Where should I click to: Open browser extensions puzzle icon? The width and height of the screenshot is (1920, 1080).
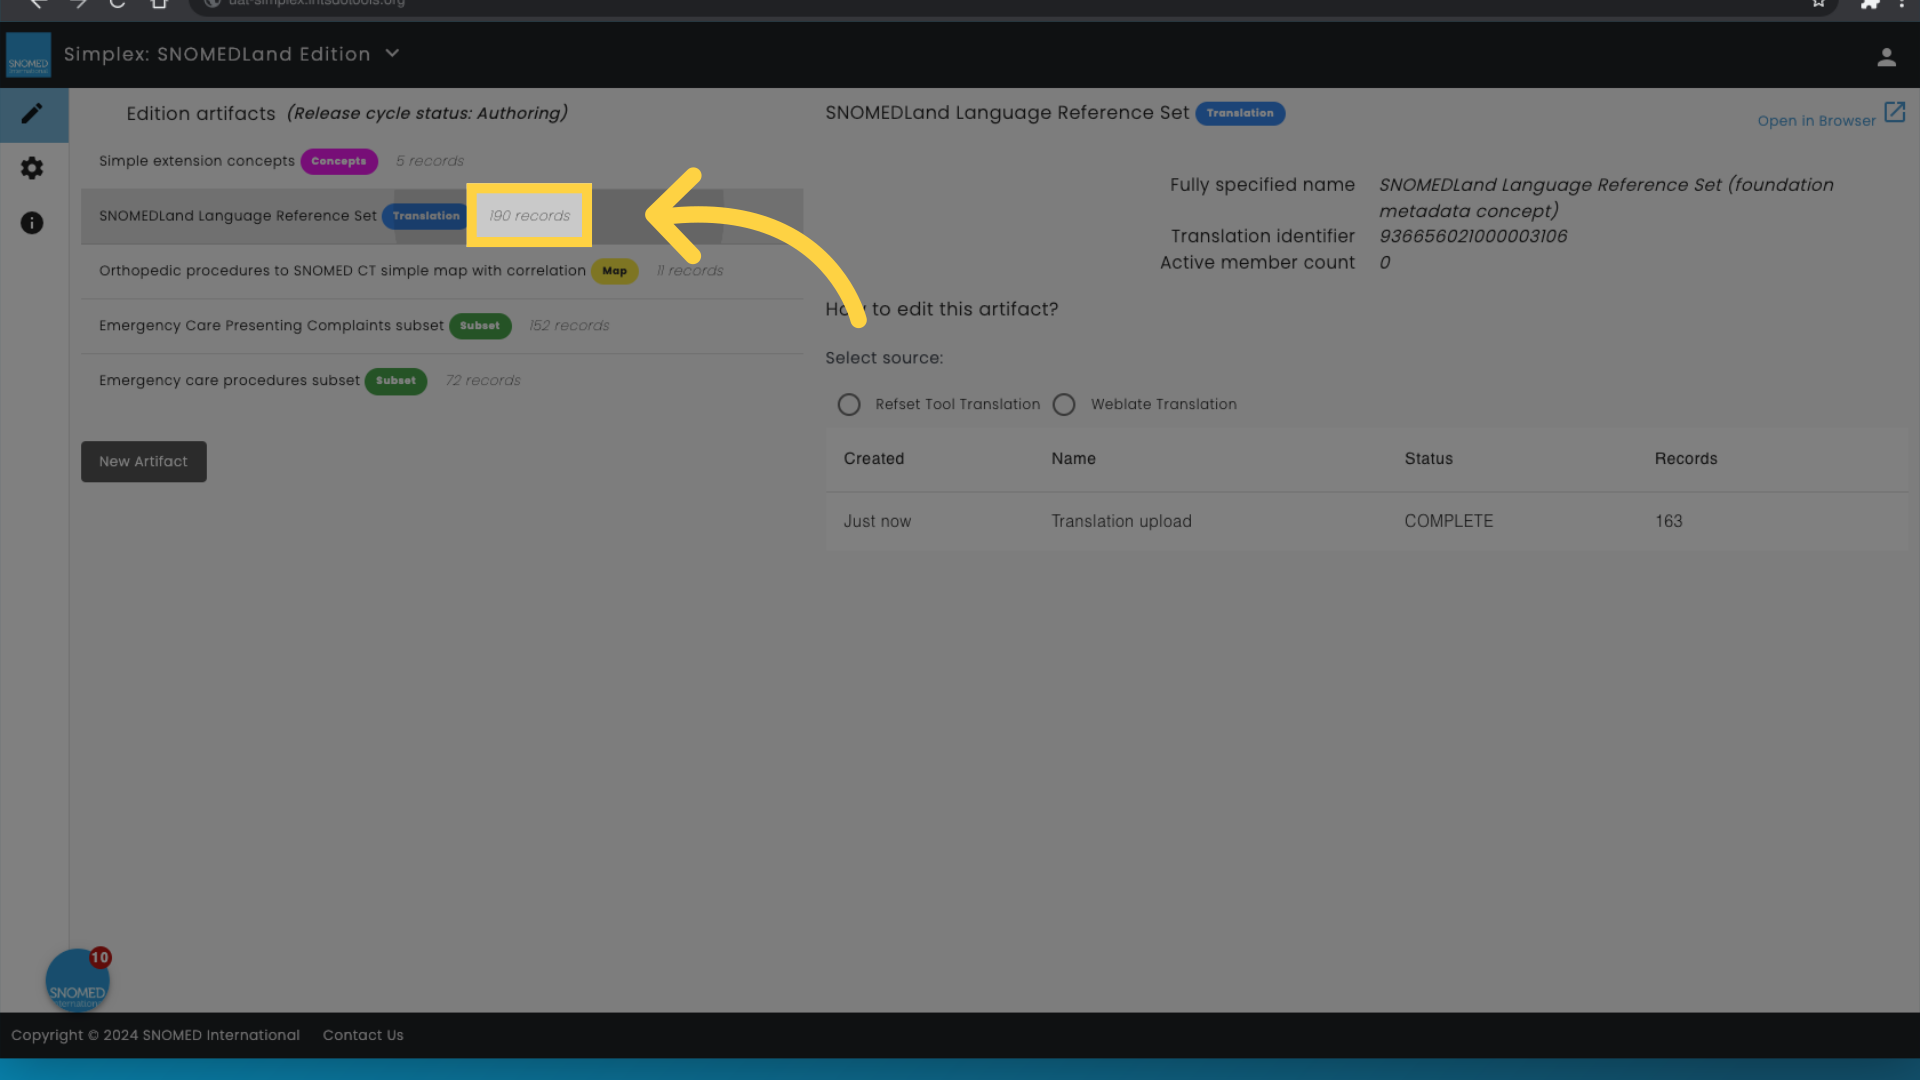(1868, 4)
